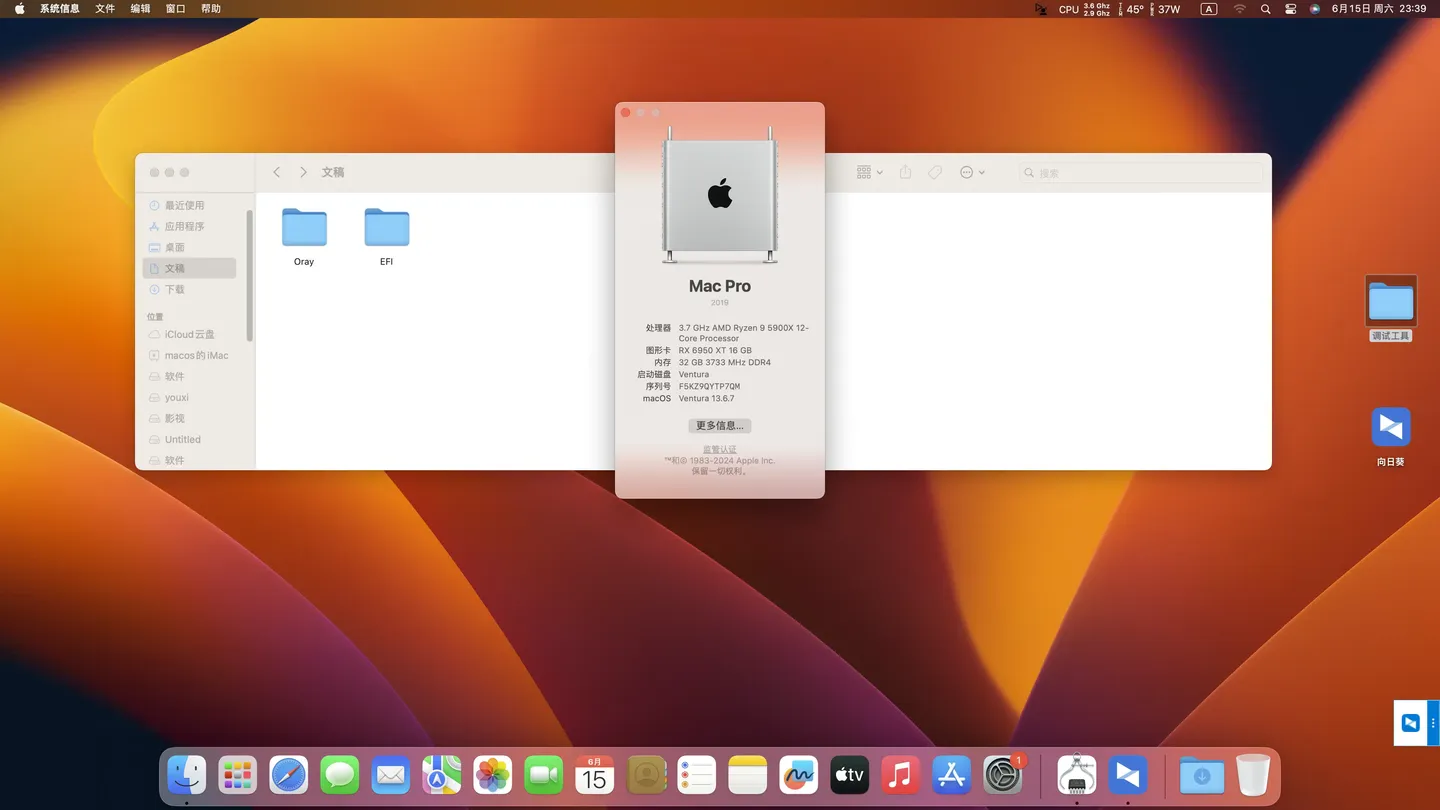Open the 监管认证 link

pyautogui.click(x=719, y=450)
